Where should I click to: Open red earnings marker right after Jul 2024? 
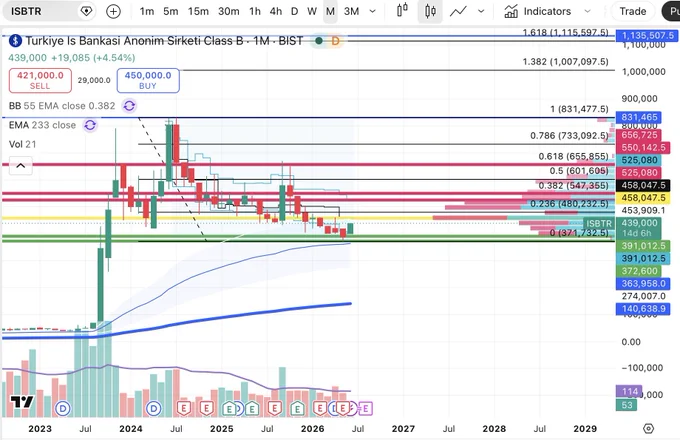coord(184,408)
